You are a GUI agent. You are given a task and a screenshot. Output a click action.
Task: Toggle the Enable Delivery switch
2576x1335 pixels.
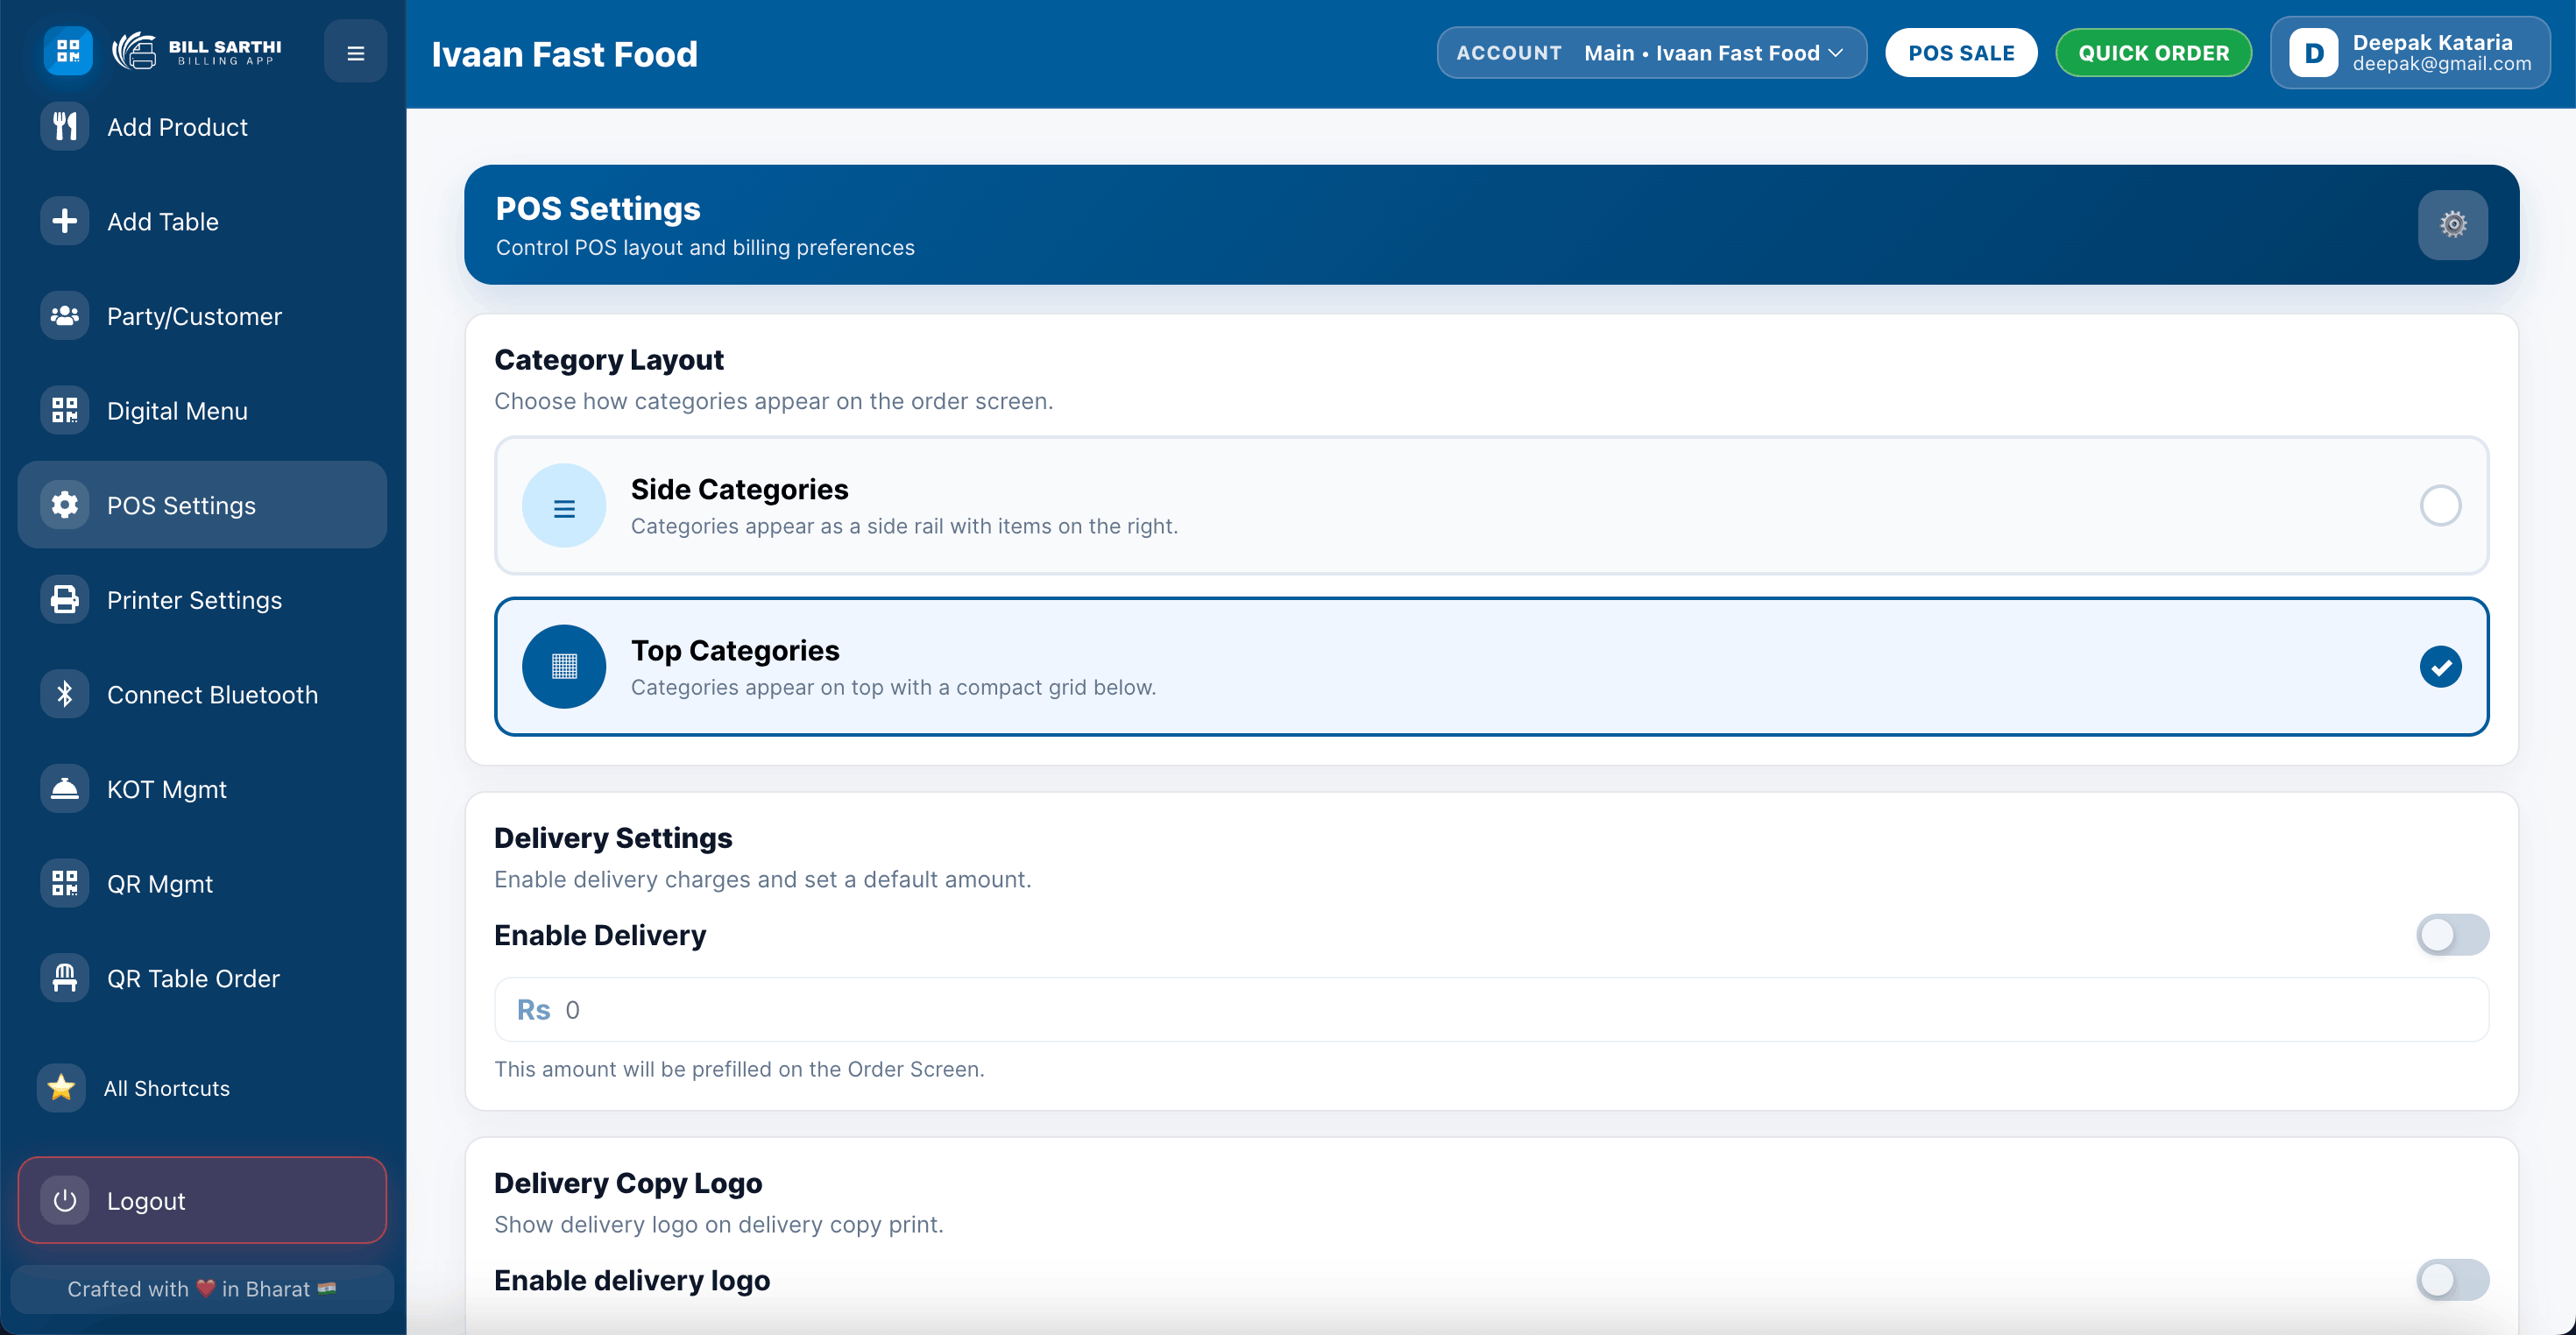coord(2452,935)
